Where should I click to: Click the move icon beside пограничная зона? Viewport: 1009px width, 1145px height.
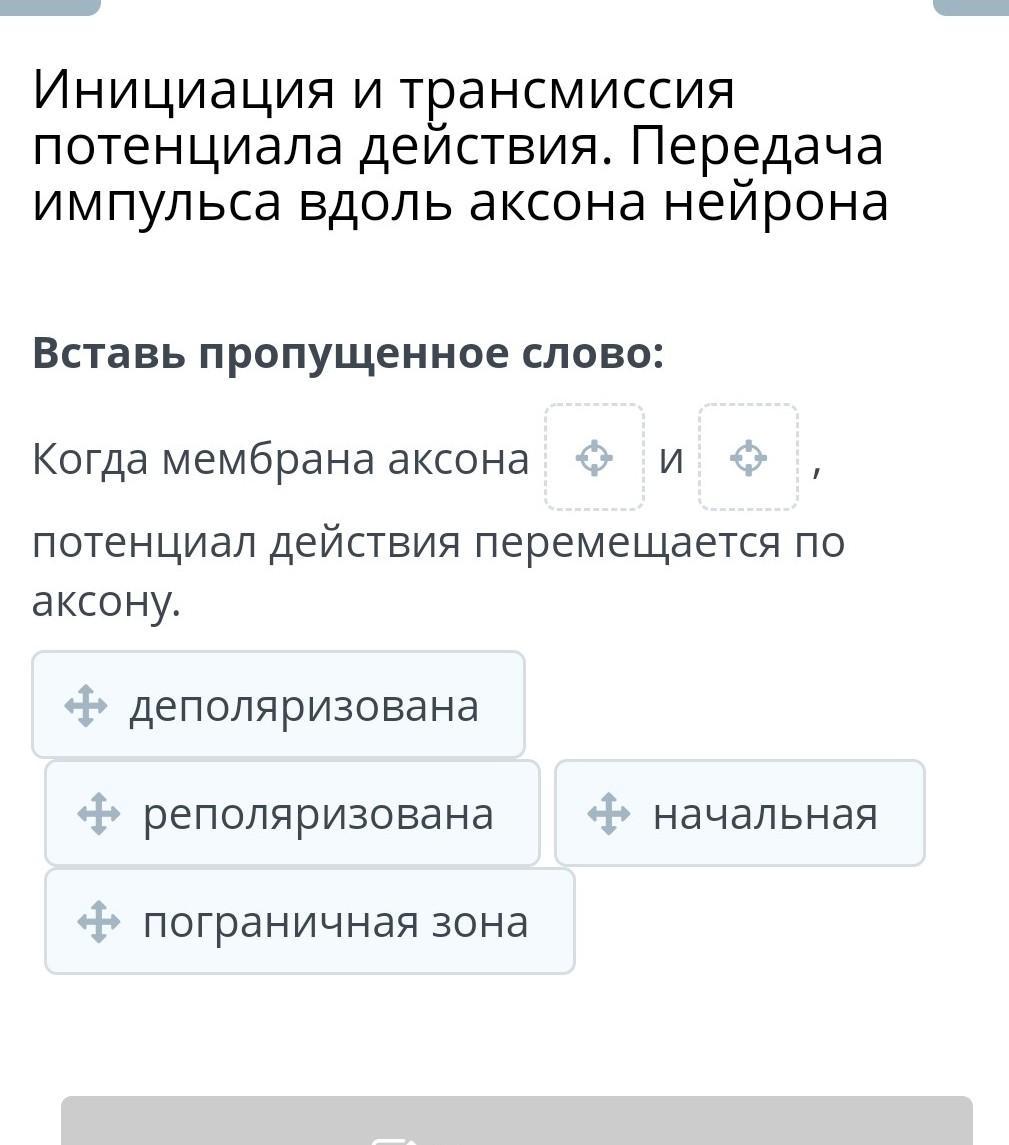(99, 922)
